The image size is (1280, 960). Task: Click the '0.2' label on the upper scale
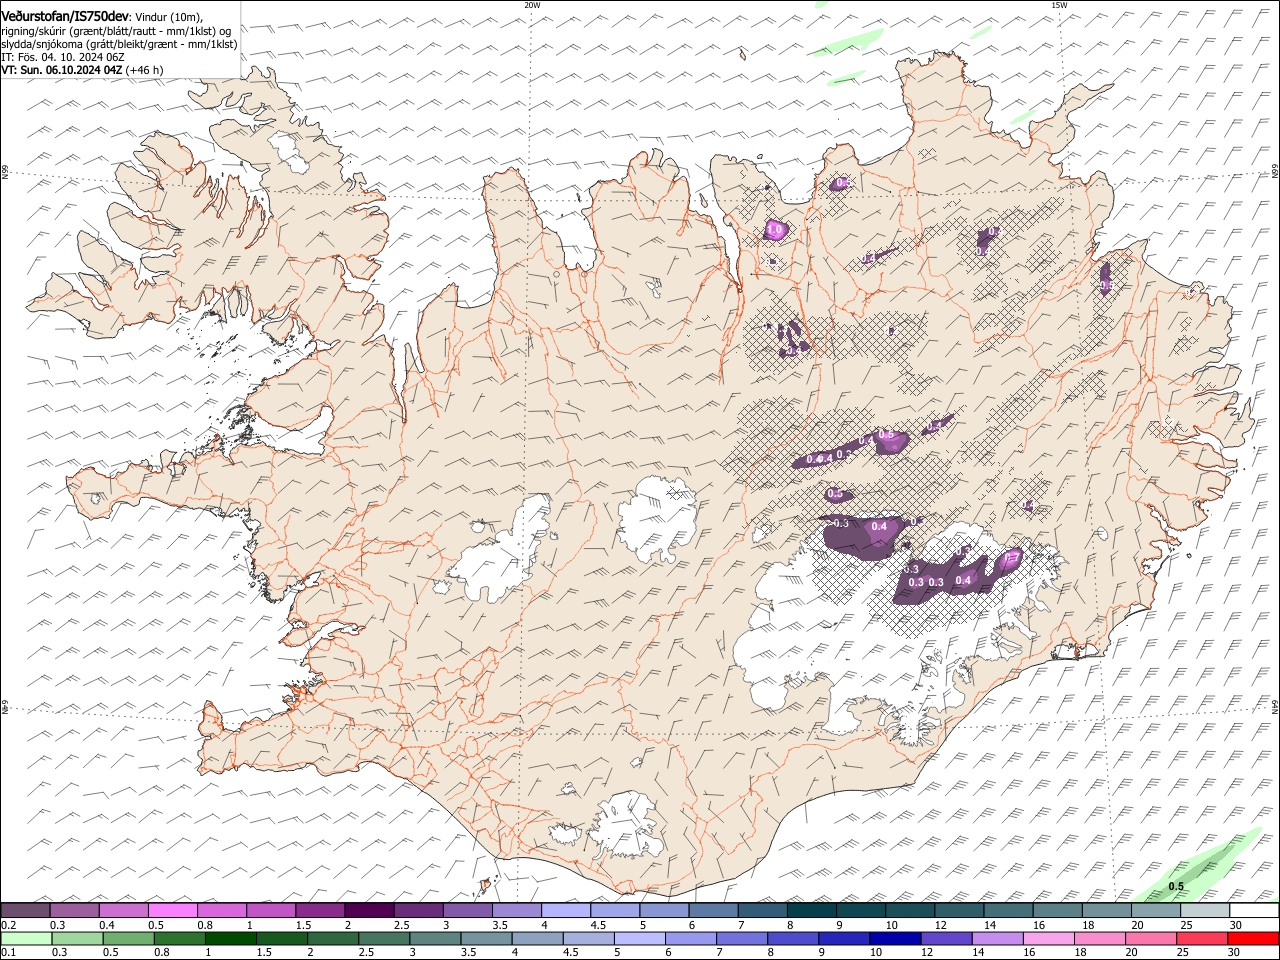click(x=9, y=925)
